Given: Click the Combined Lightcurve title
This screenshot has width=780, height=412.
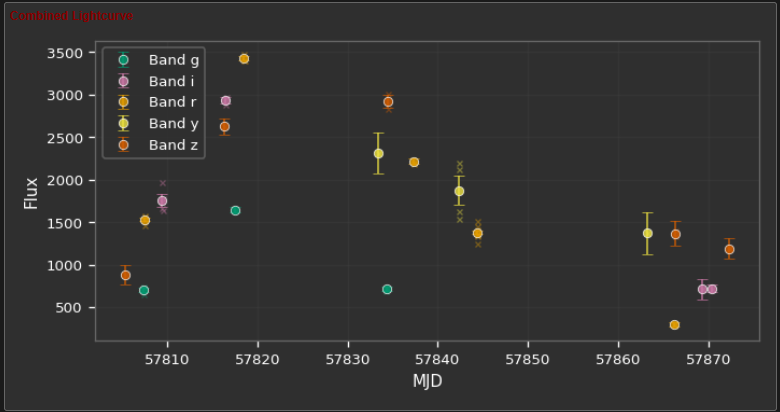Looking at the screenshot, I should pos(72,16).
